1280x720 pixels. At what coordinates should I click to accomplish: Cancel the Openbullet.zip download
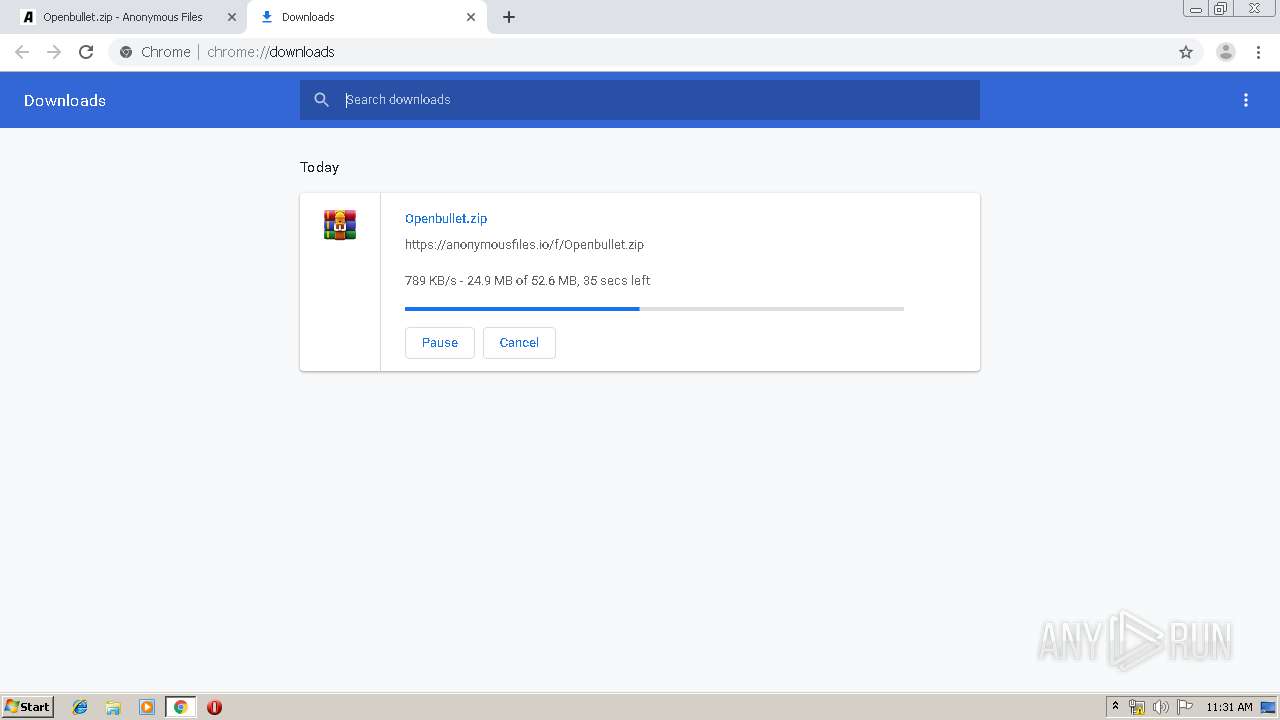[x=519, y=342]
